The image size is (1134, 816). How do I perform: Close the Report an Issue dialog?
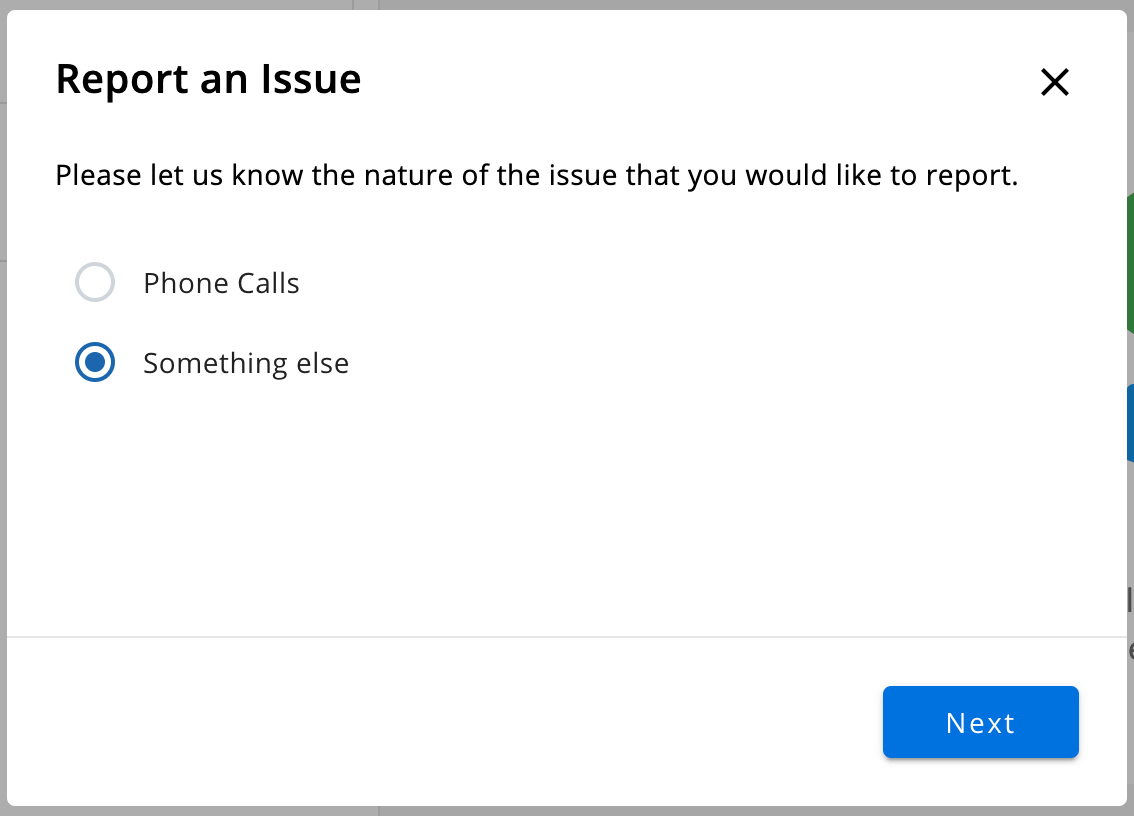pos(1054,82)
